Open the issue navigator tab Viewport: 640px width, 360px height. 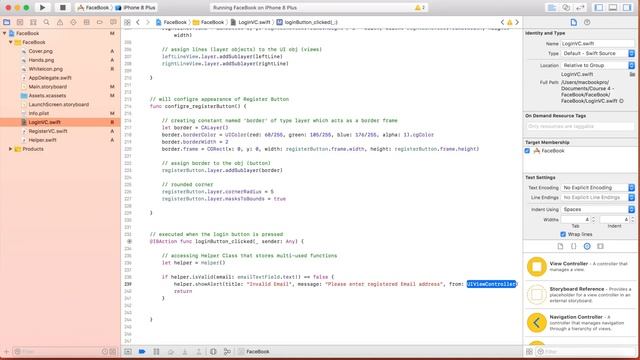[60, 22]
